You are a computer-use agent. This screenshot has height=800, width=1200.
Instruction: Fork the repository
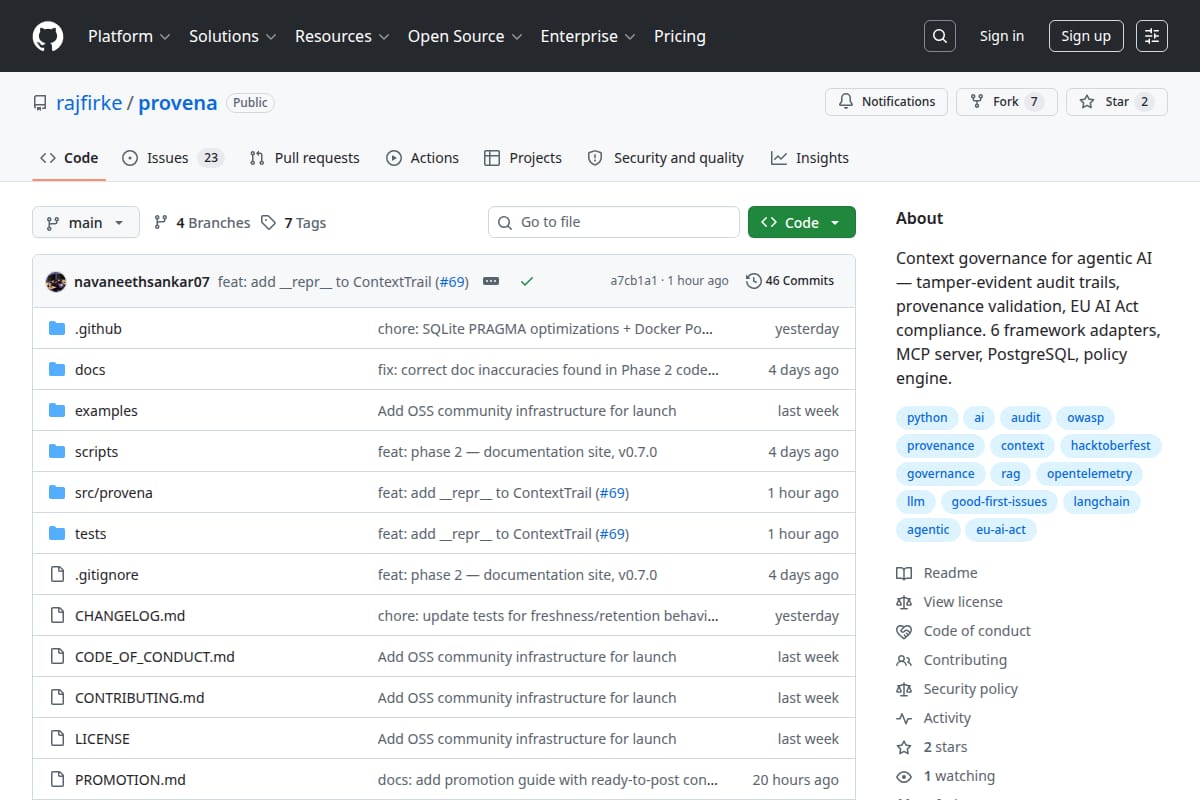pyautogui.click(x=1006, y=102)
